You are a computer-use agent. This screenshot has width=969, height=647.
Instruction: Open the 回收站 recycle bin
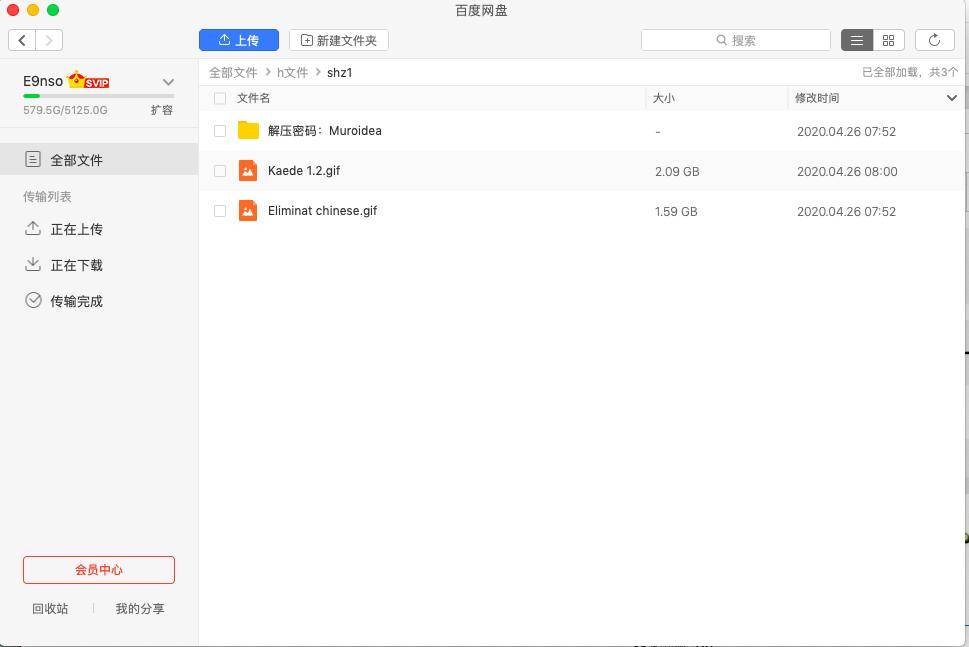[x=50, y=609]
